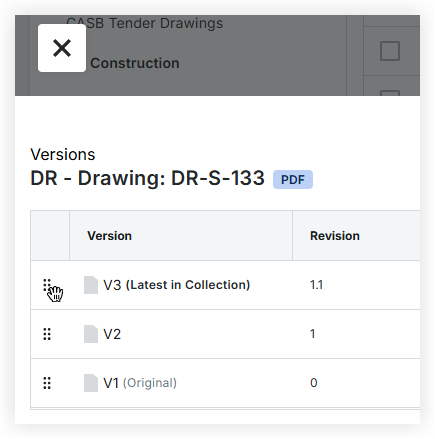Open the V3 document file icon

[91, 285]
